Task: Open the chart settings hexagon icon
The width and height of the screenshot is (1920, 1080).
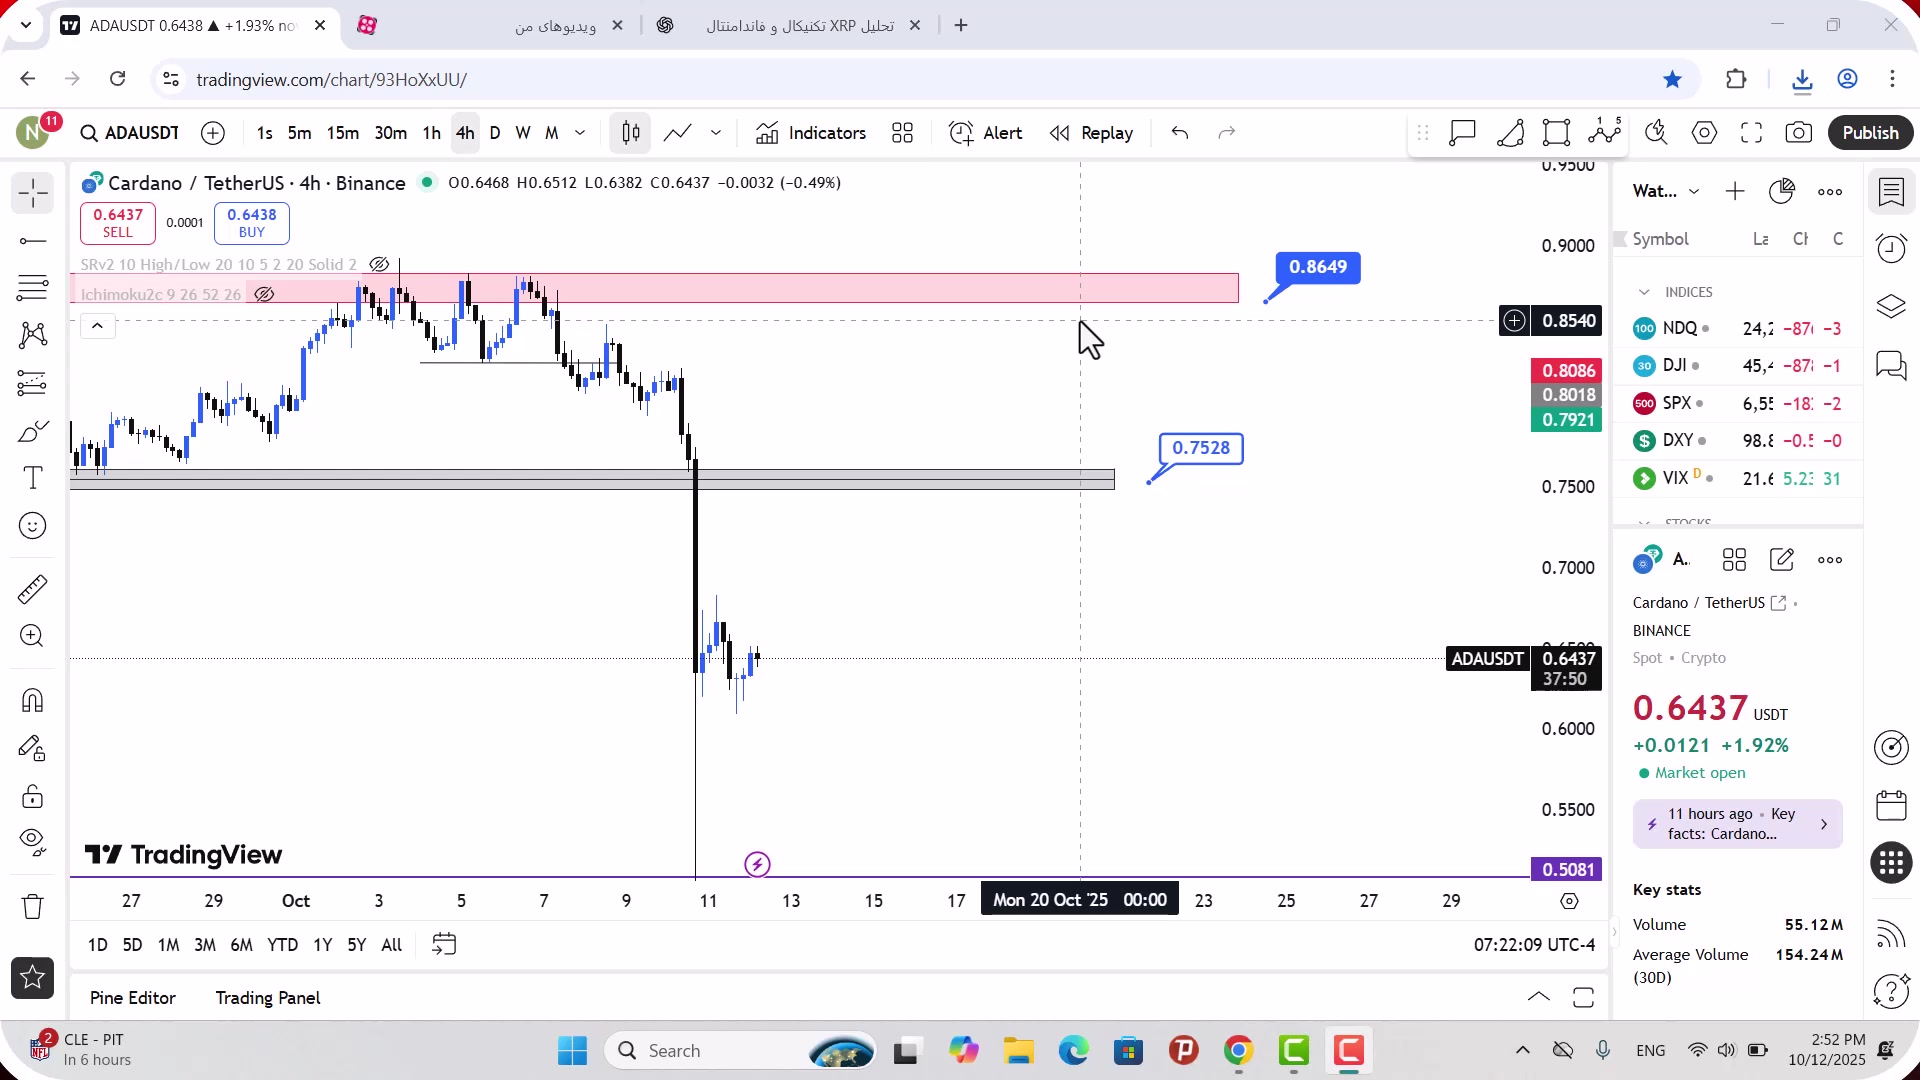Action: click(x=1704, y=133)
